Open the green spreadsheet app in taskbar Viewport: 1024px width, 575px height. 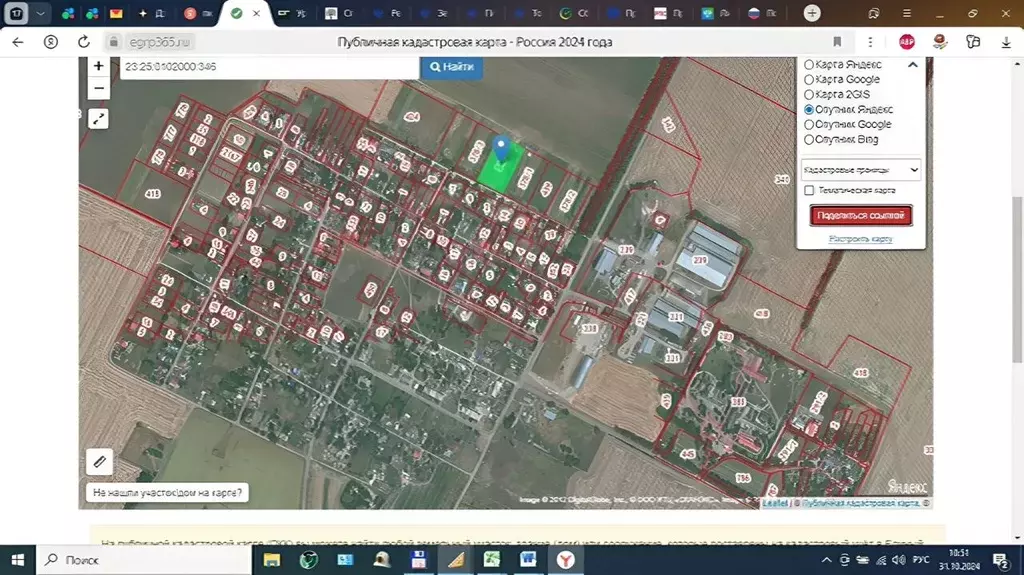click(x=491, y=560)
